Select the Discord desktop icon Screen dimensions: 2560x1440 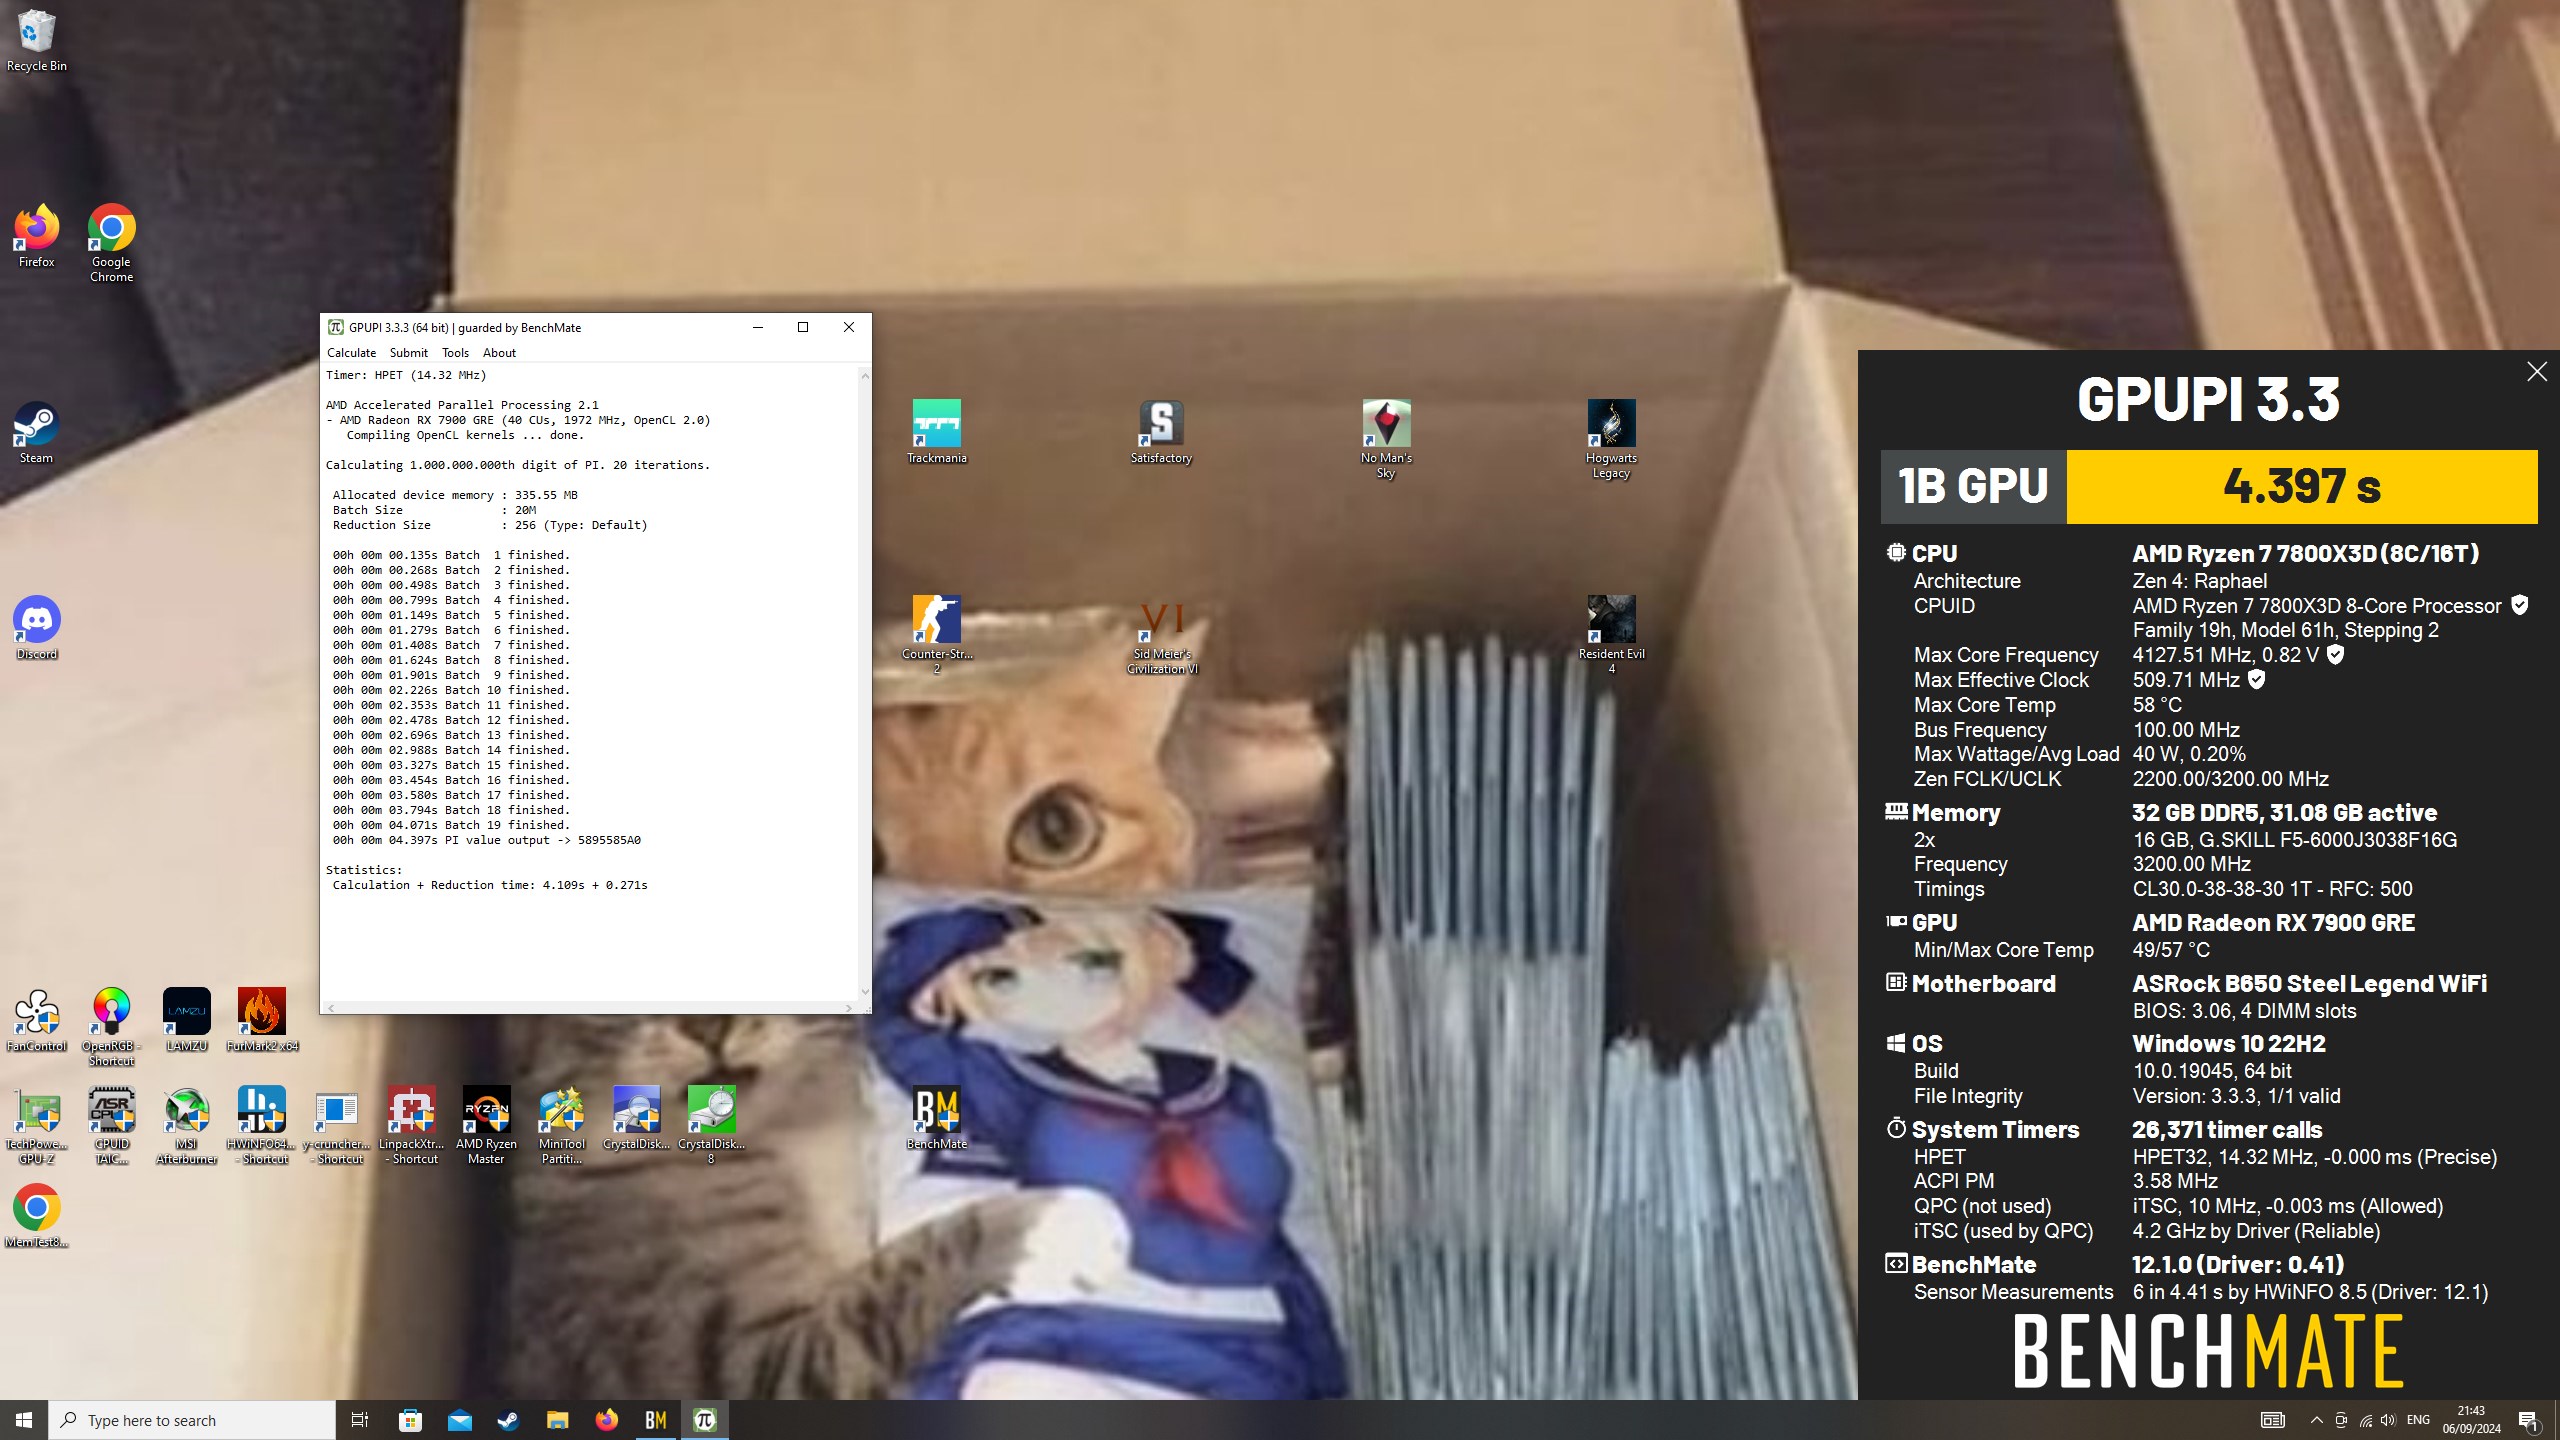(36, 629)
